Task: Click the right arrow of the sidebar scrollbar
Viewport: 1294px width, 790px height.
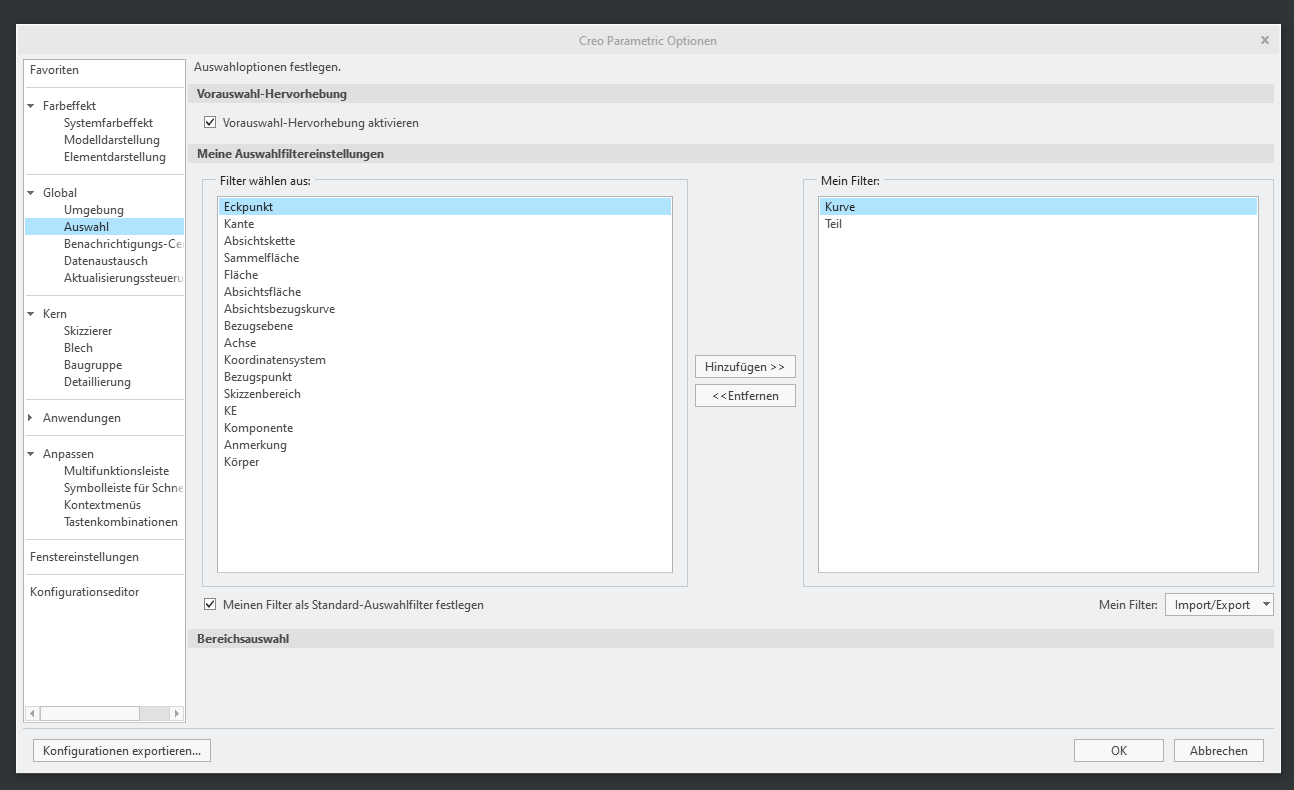Action: 177,713
